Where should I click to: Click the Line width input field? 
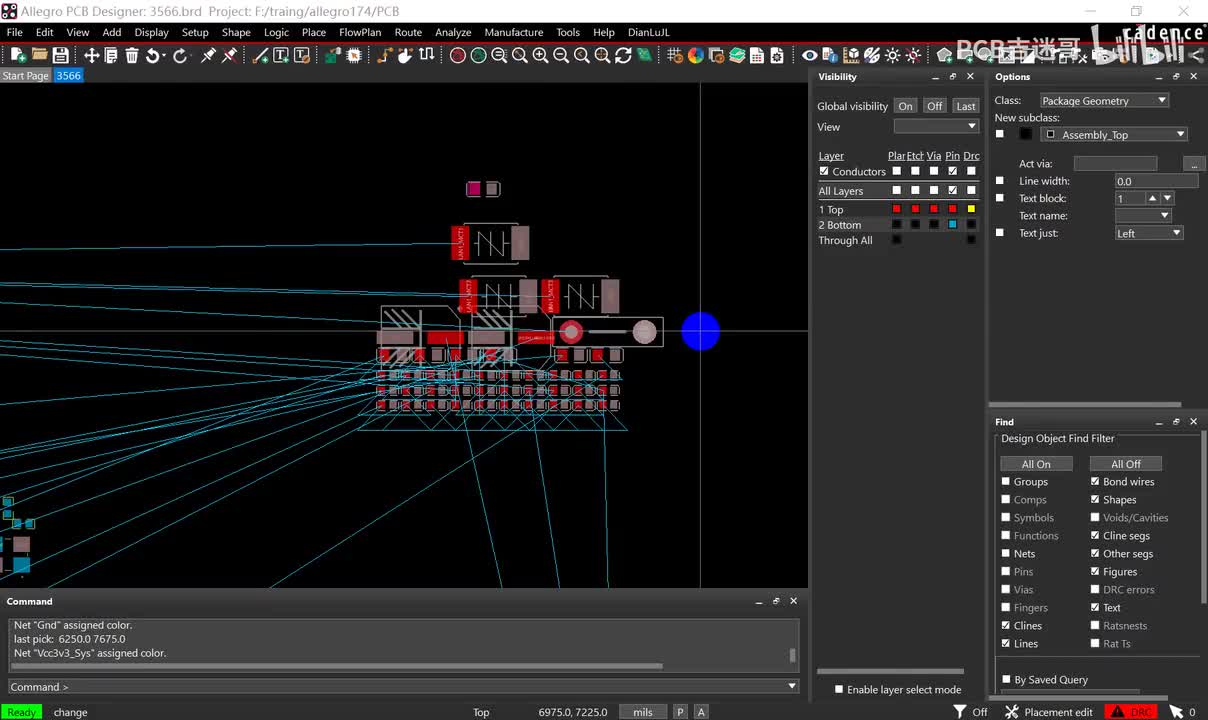[1155, 181]
